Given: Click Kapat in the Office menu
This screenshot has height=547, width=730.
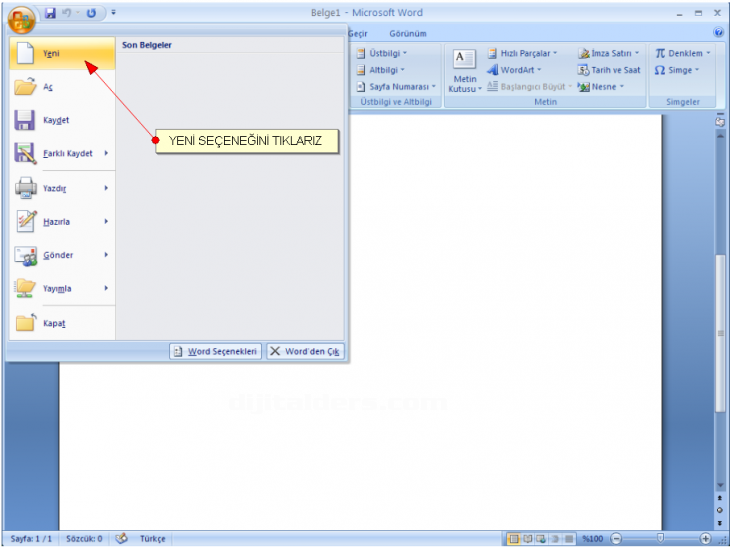Looking at the screenshot, I should [x=62, y=323].
